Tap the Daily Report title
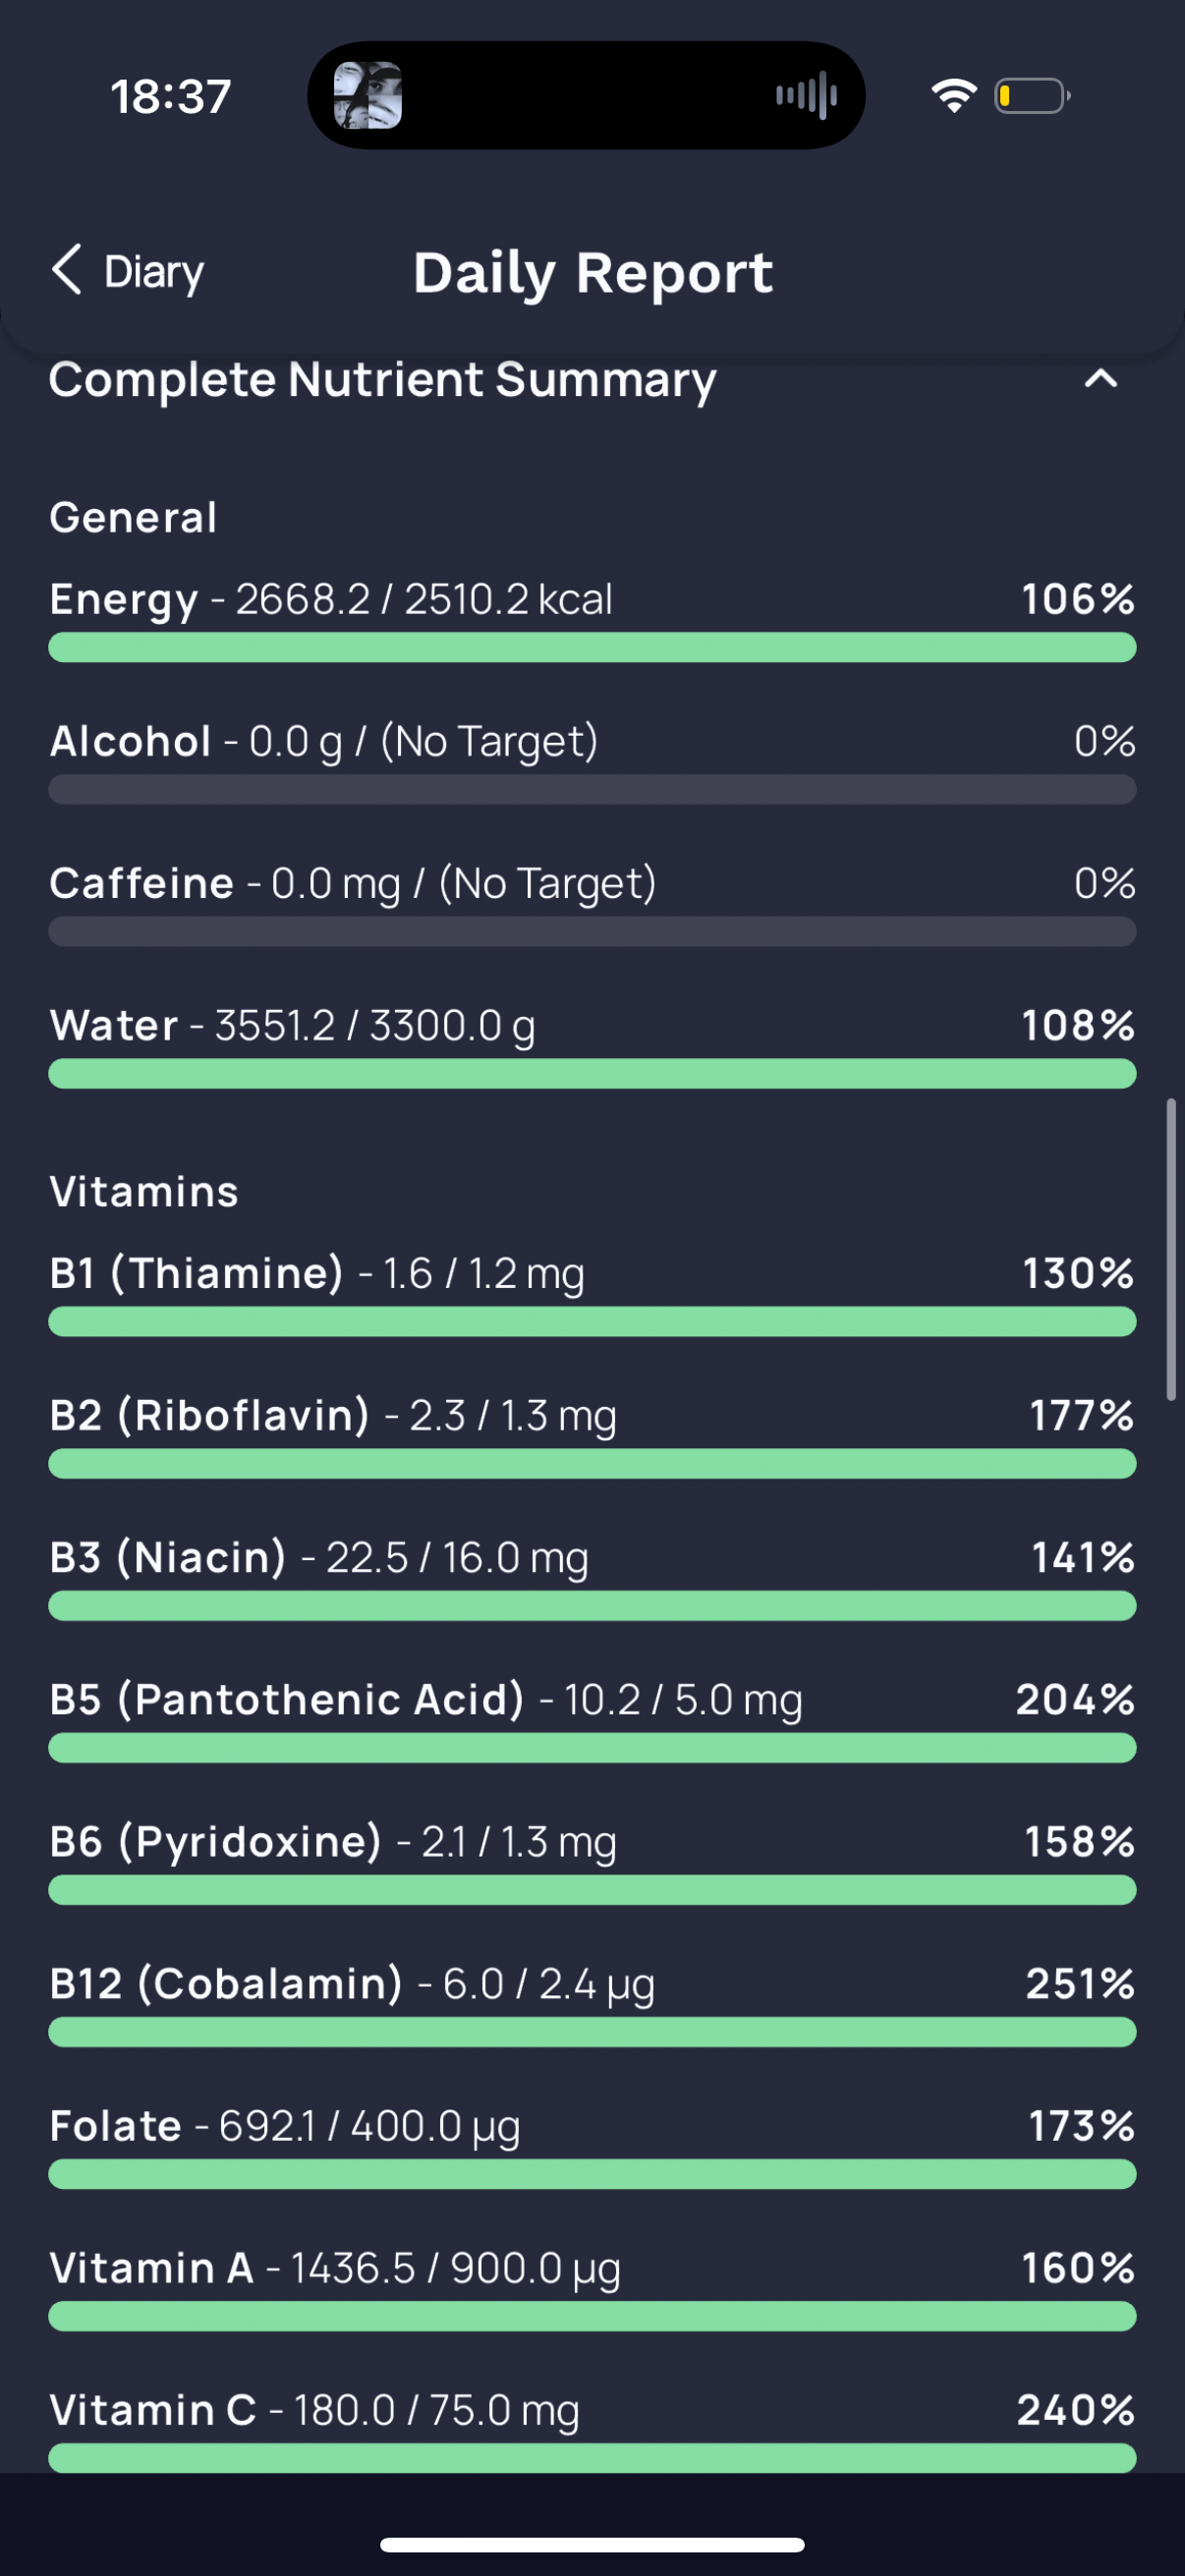The image size is (1185, 2576). pos(593,272)
